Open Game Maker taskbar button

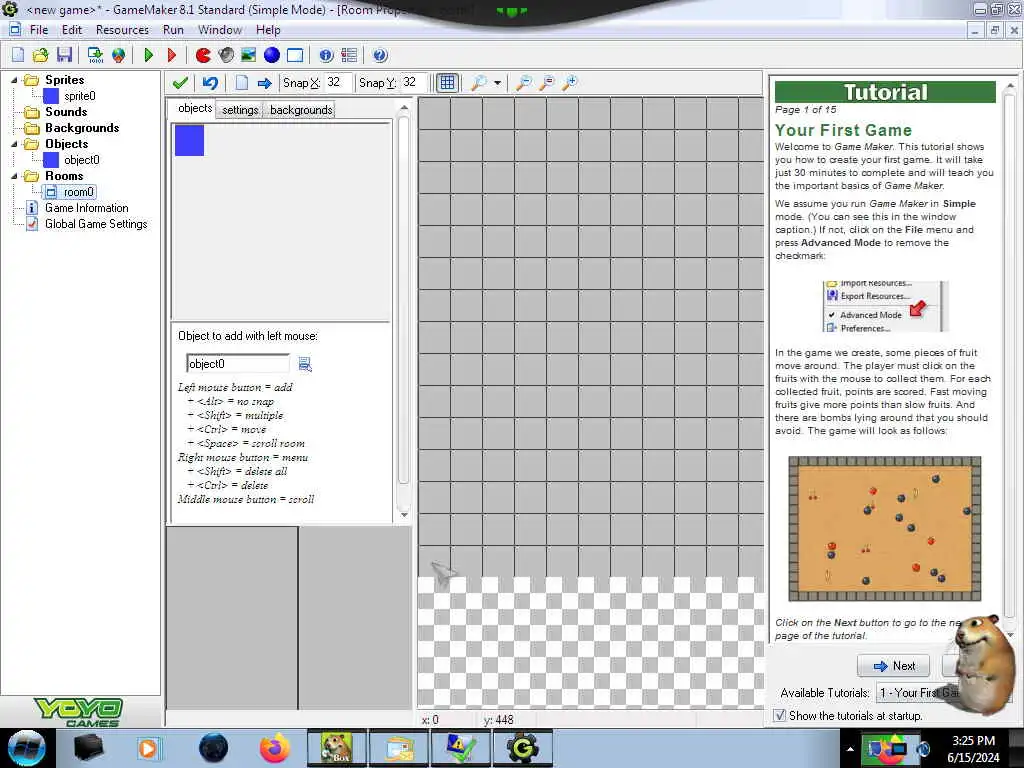523,748
